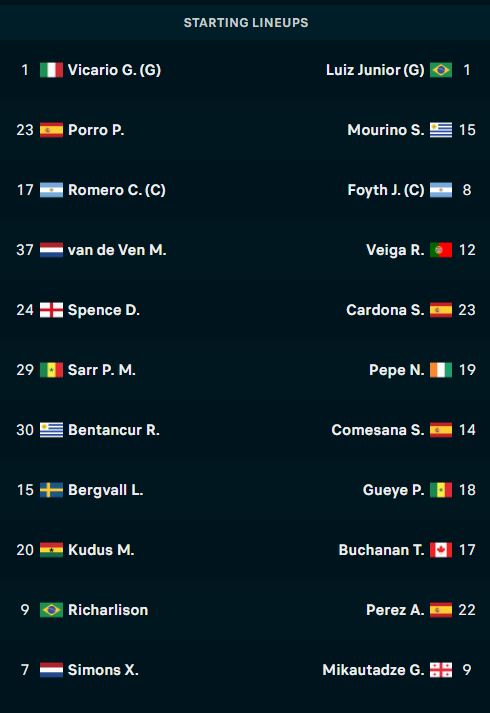This screenshot has width=490, height=713.
Task: Select the Georgia flag beside Mikautadze G.
Action: [441, 670]
